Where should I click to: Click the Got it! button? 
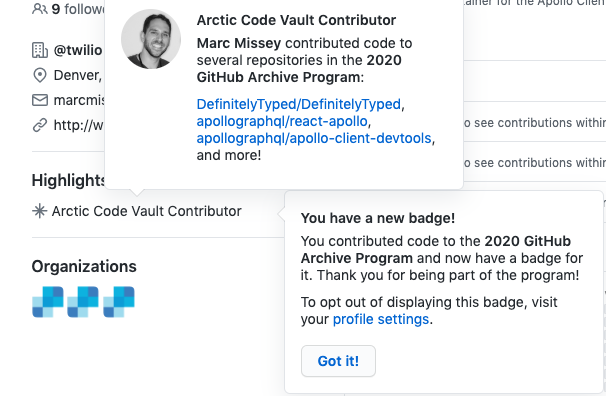pos(338,361)
